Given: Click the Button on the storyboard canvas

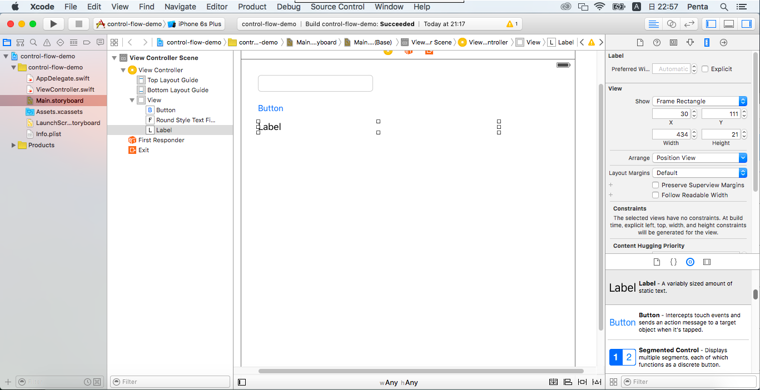Looking at the screenshot, I should 270,109.
